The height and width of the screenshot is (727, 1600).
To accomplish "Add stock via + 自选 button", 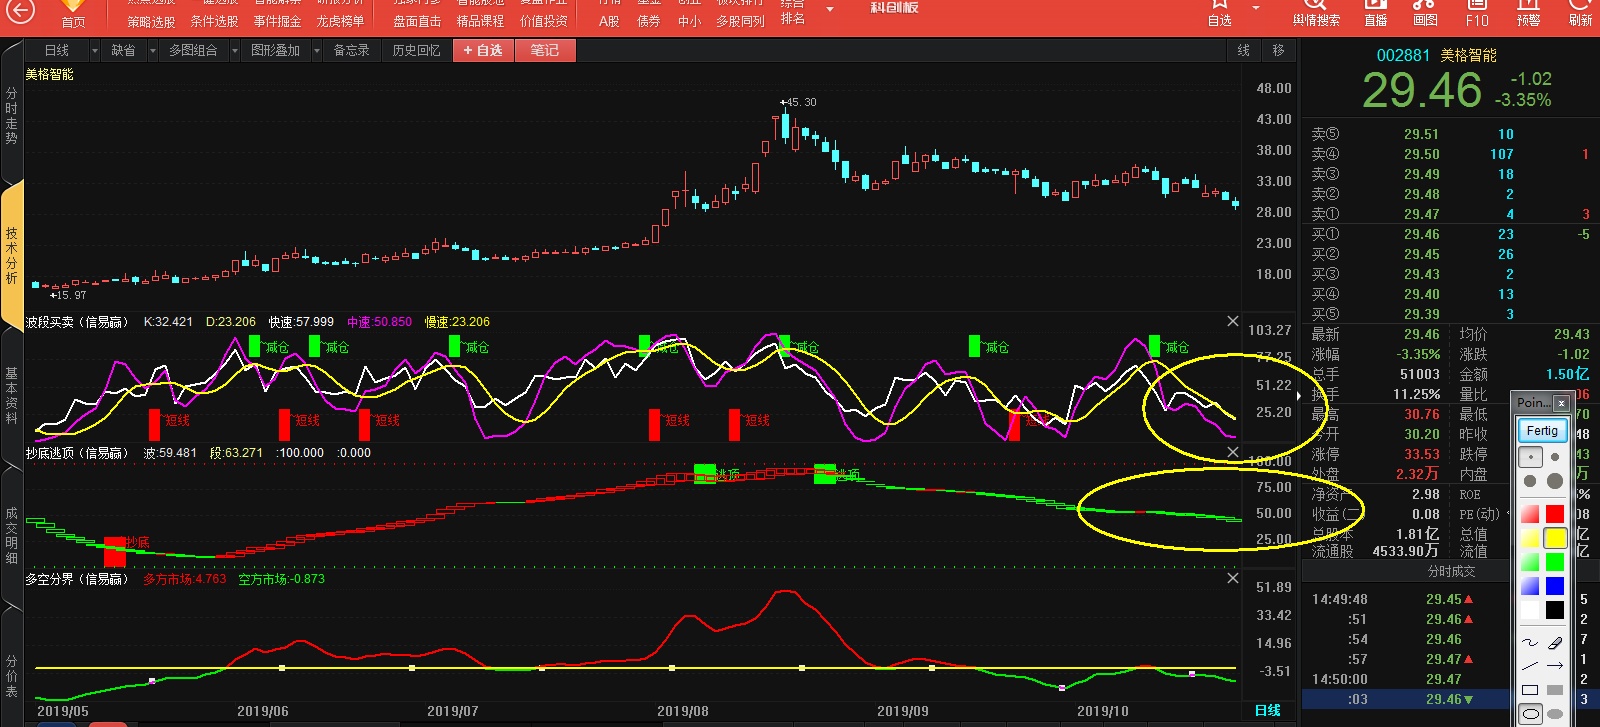I will pos(483,50).
